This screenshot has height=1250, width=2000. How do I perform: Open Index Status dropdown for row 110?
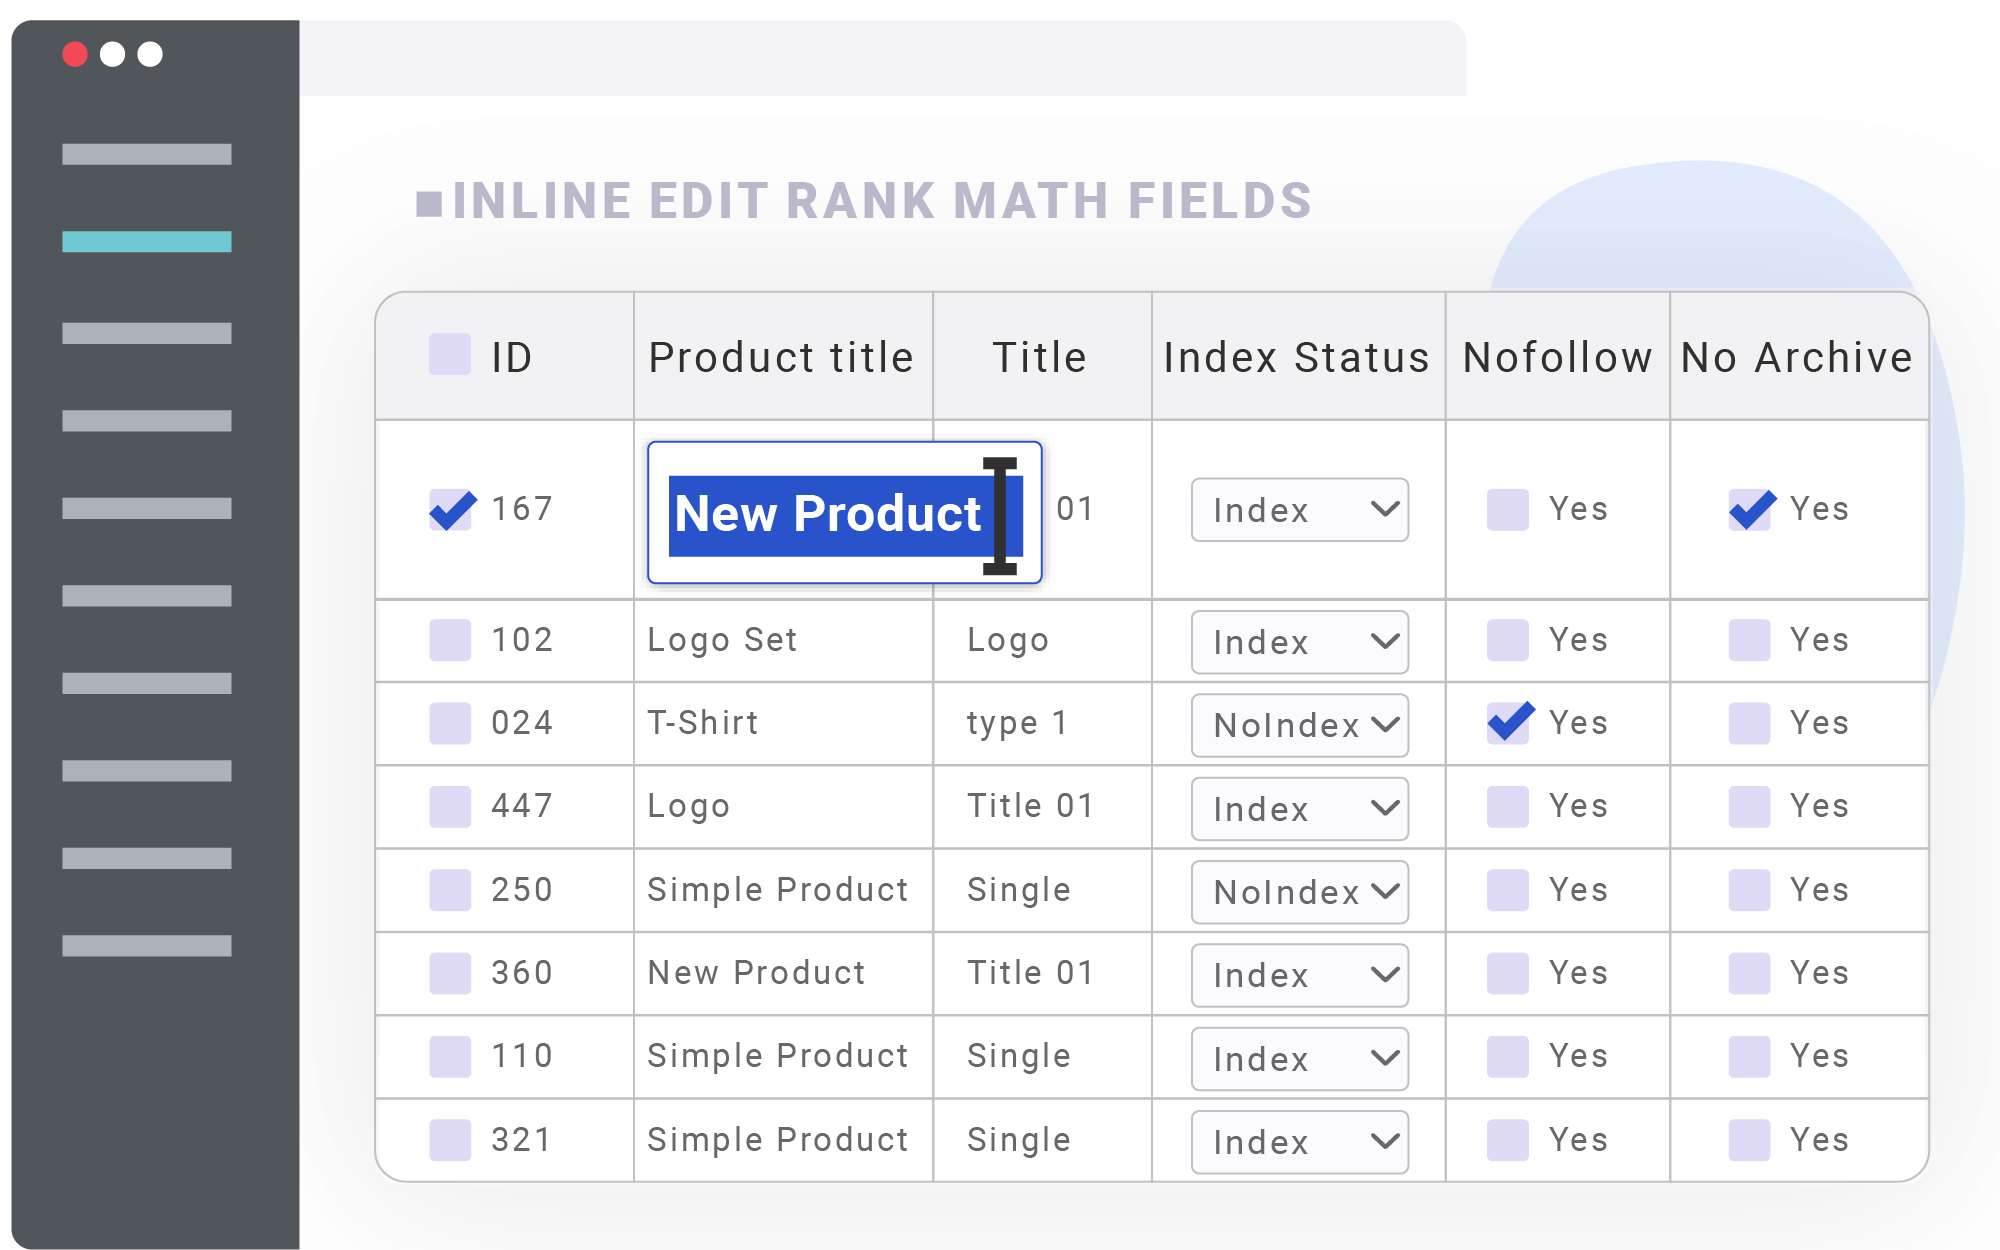[1300, 1059]
